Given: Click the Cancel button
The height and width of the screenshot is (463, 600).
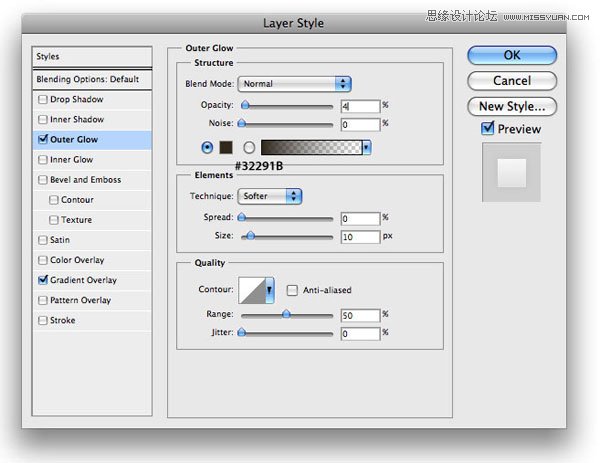Looking at the screenshot, I should click(x=512, y=80).
